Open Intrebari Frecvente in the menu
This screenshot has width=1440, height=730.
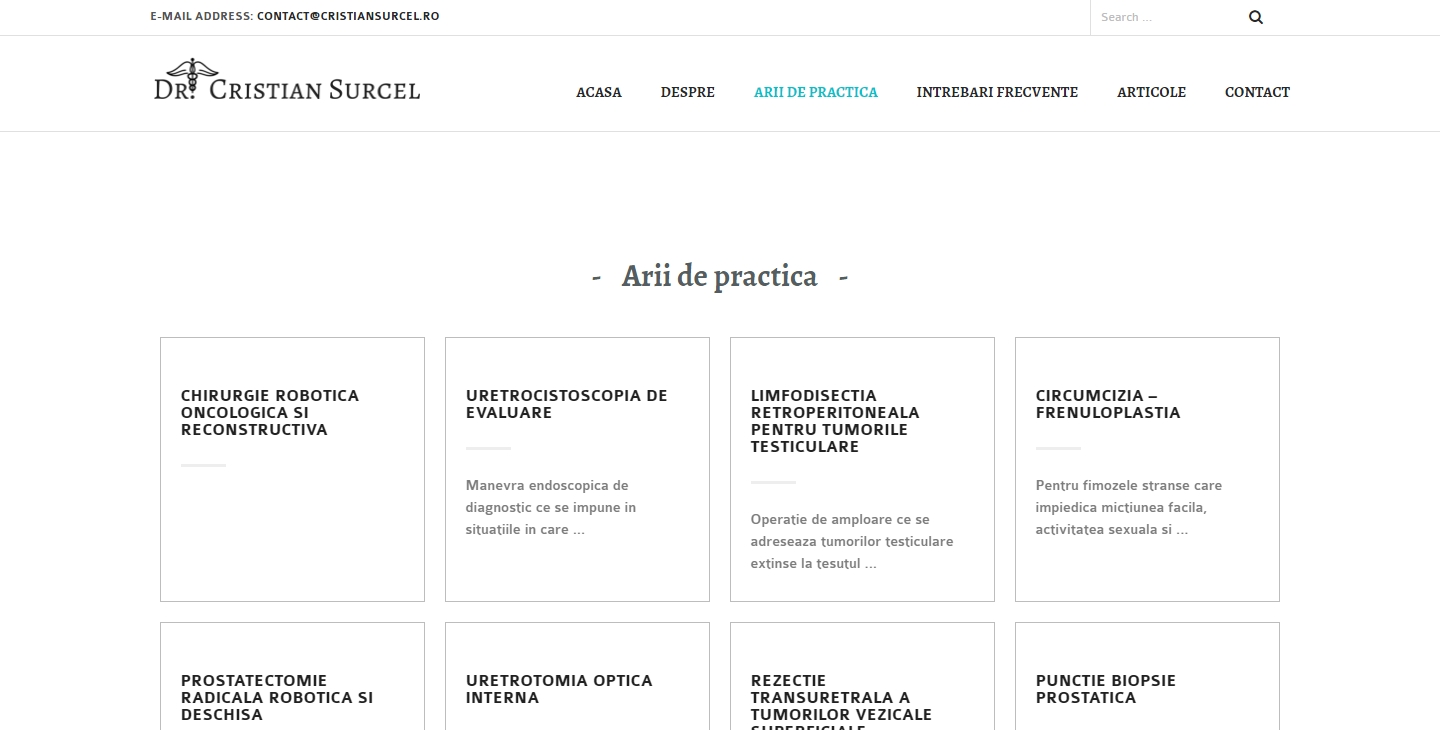[x=997, y=92]
